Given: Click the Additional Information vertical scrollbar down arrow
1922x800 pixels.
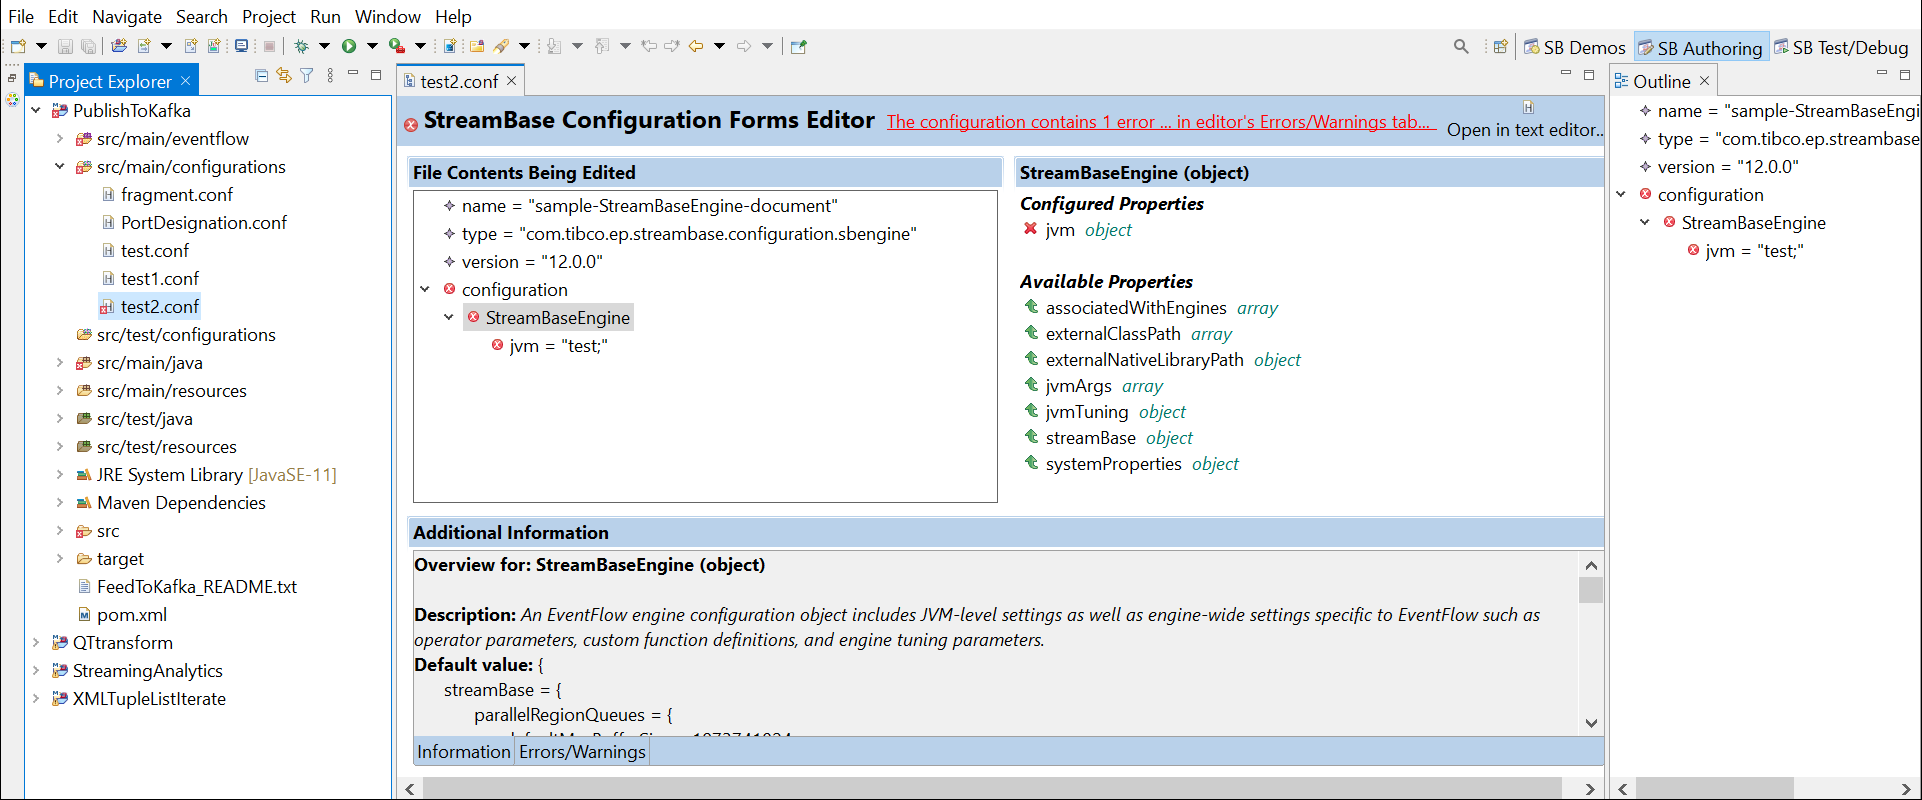Looking at the screenshot, I should [x=1591, y=723].
